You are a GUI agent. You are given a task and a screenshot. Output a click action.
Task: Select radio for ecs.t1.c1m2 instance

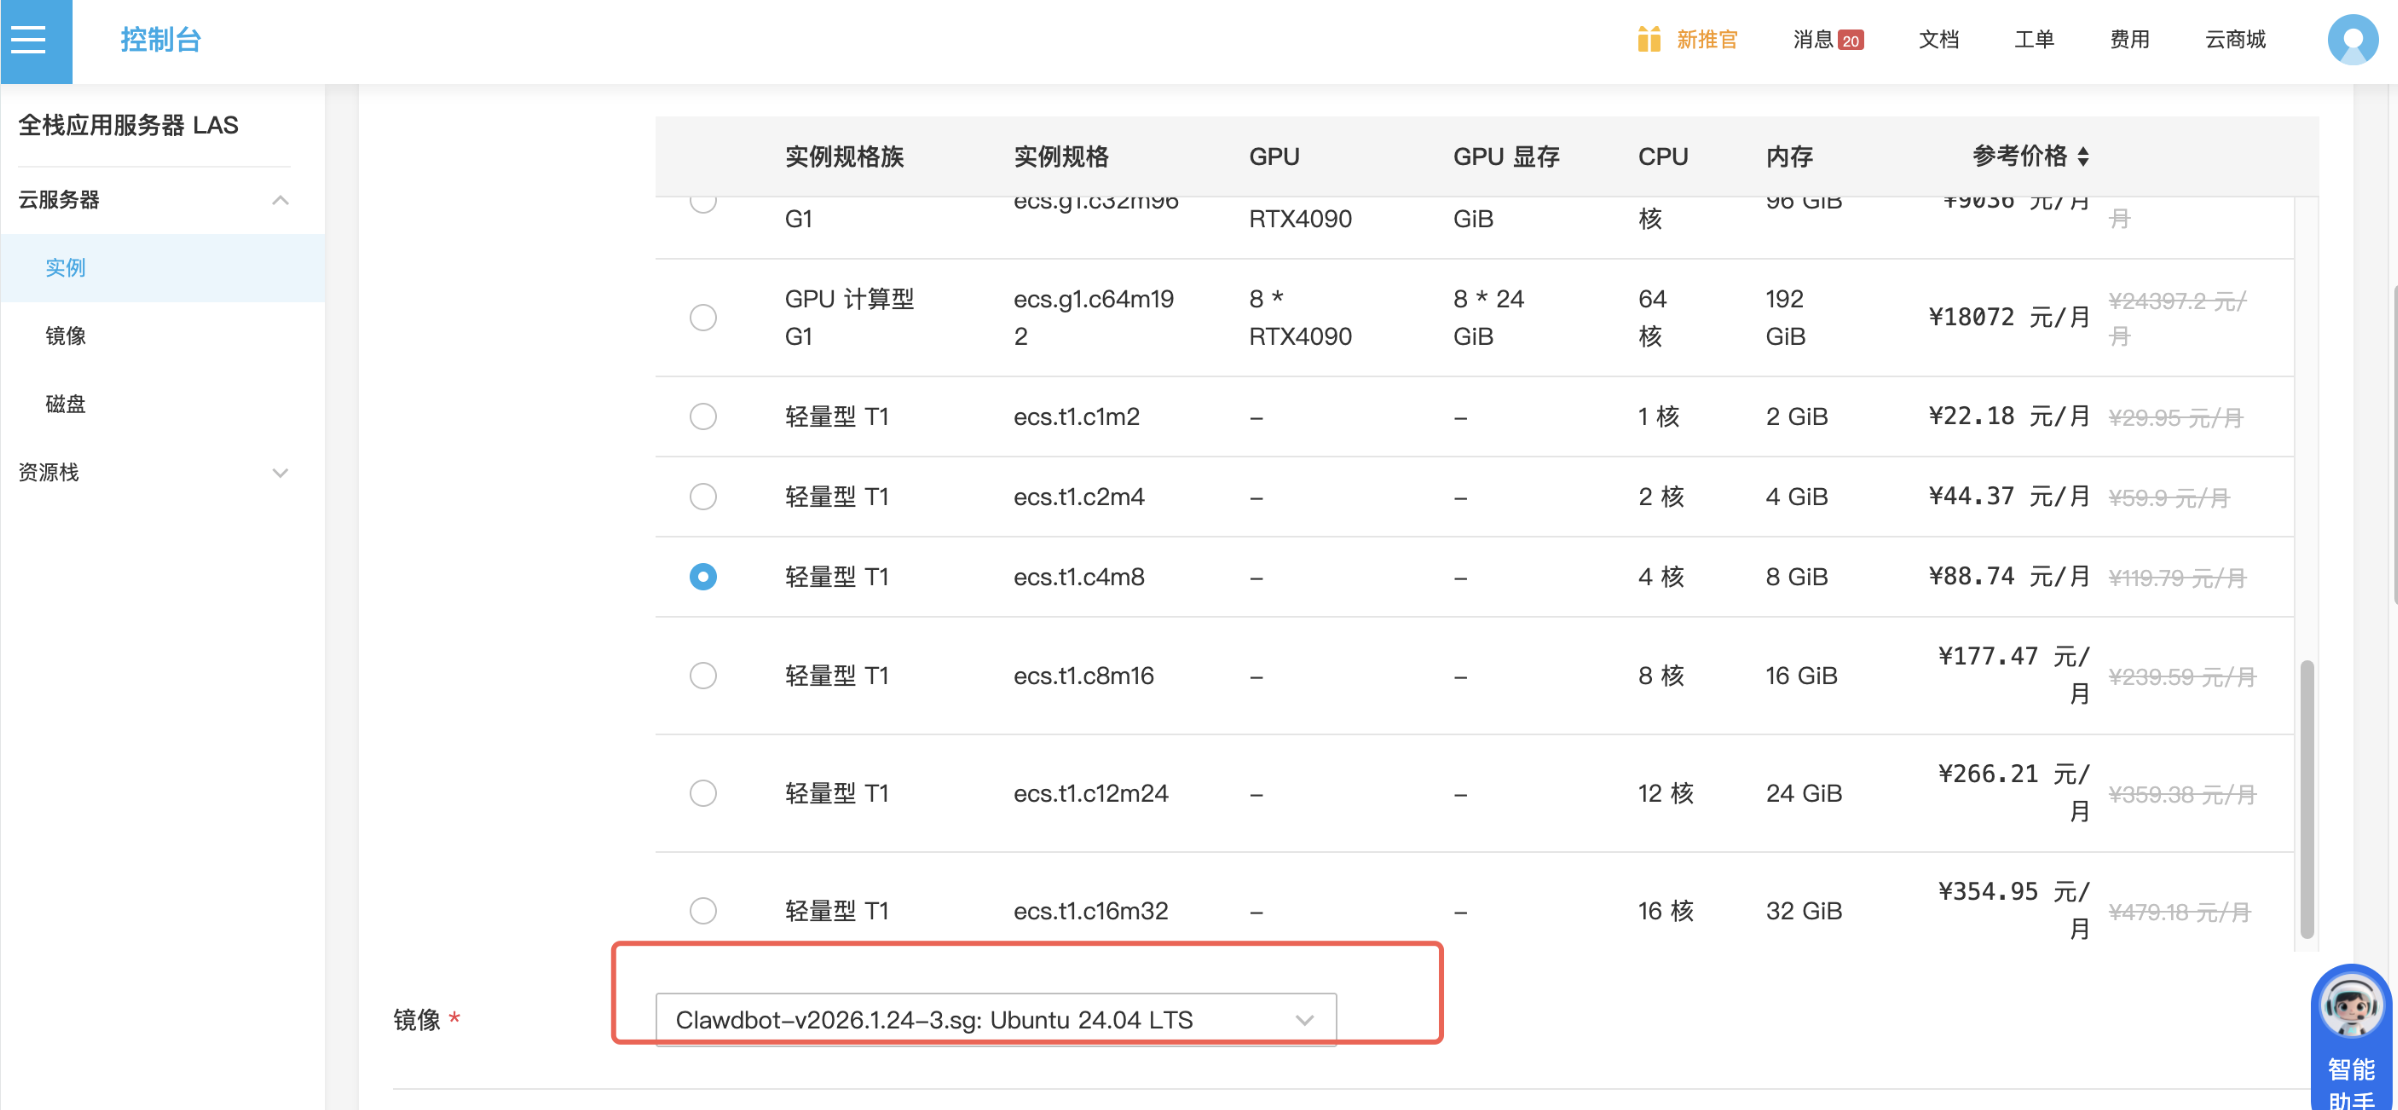pyautogui.click(x=703, y=416)
